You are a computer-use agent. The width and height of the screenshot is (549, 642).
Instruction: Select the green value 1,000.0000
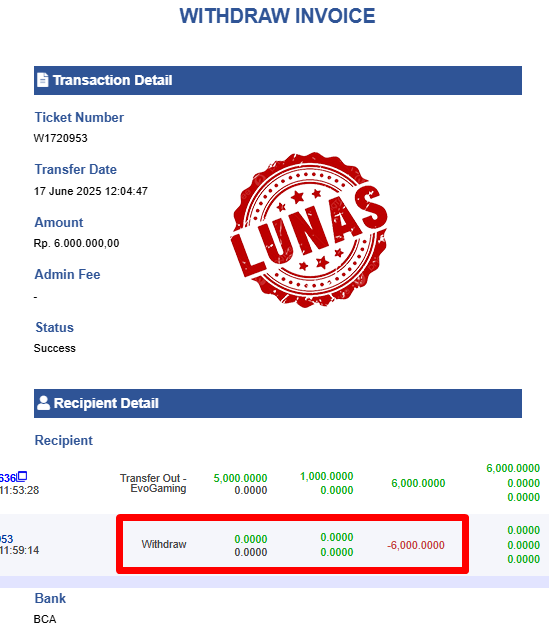tap(326, 476)
